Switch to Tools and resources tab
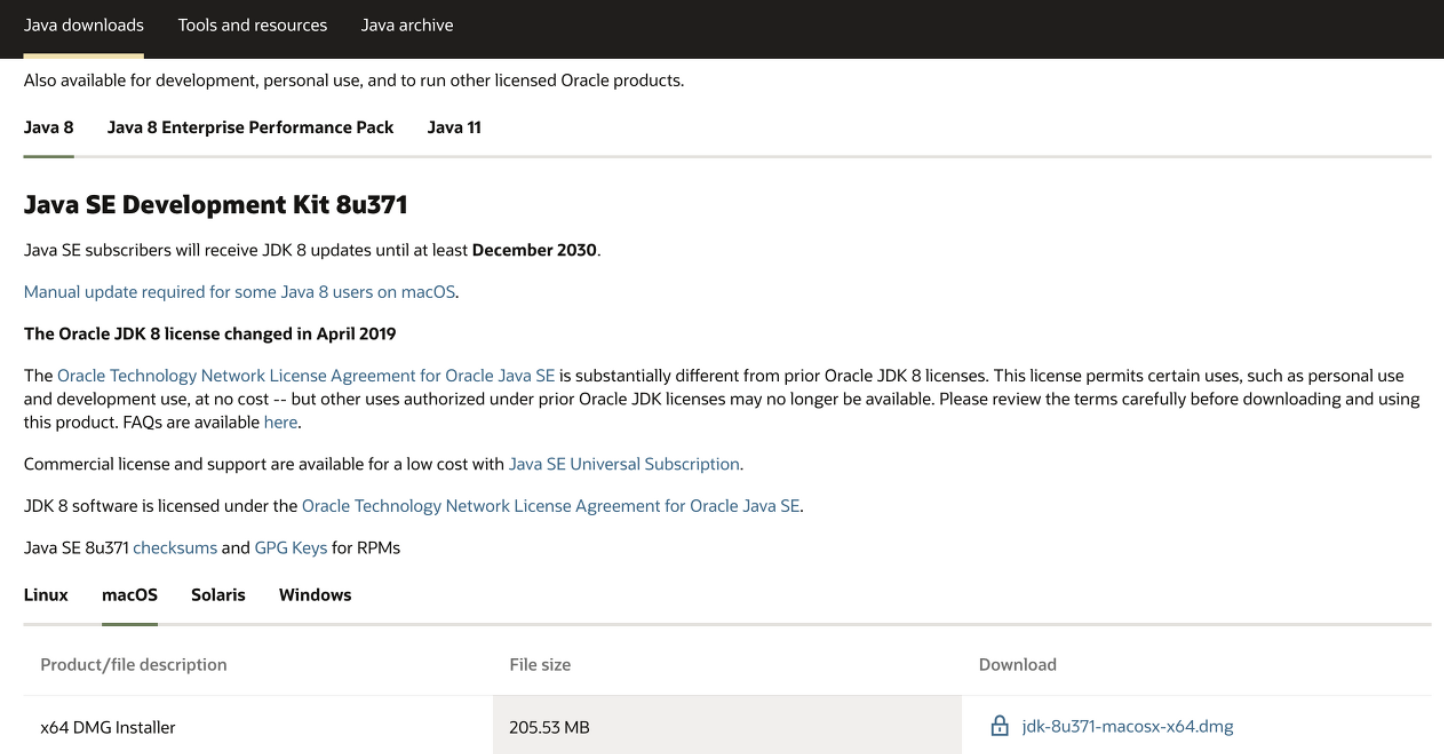Viewport: 1444px width, 754px height. coord(253,25)
